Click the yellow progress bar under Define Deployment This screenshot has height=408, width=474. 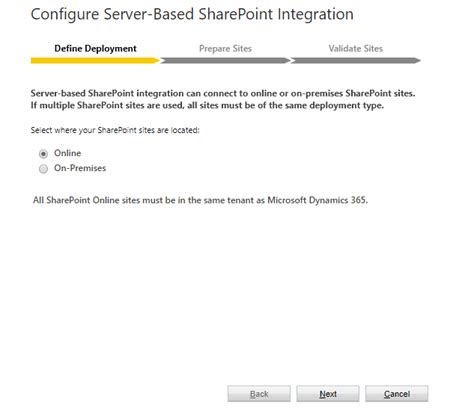pyautogui.click(x=95, y=61)
